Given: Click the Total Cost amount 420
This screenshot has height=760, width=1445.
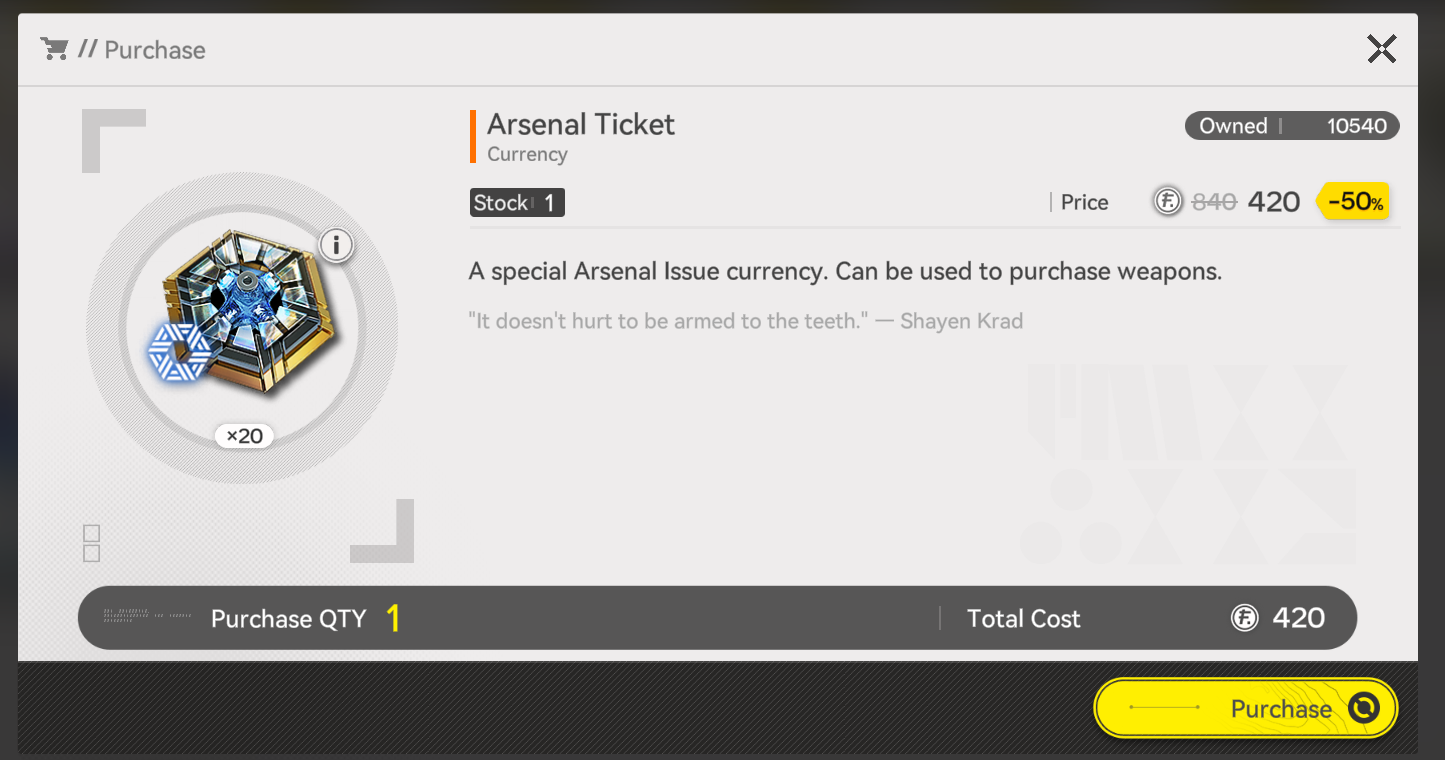Looking at the screenshot, I should tap(1298, 618).
